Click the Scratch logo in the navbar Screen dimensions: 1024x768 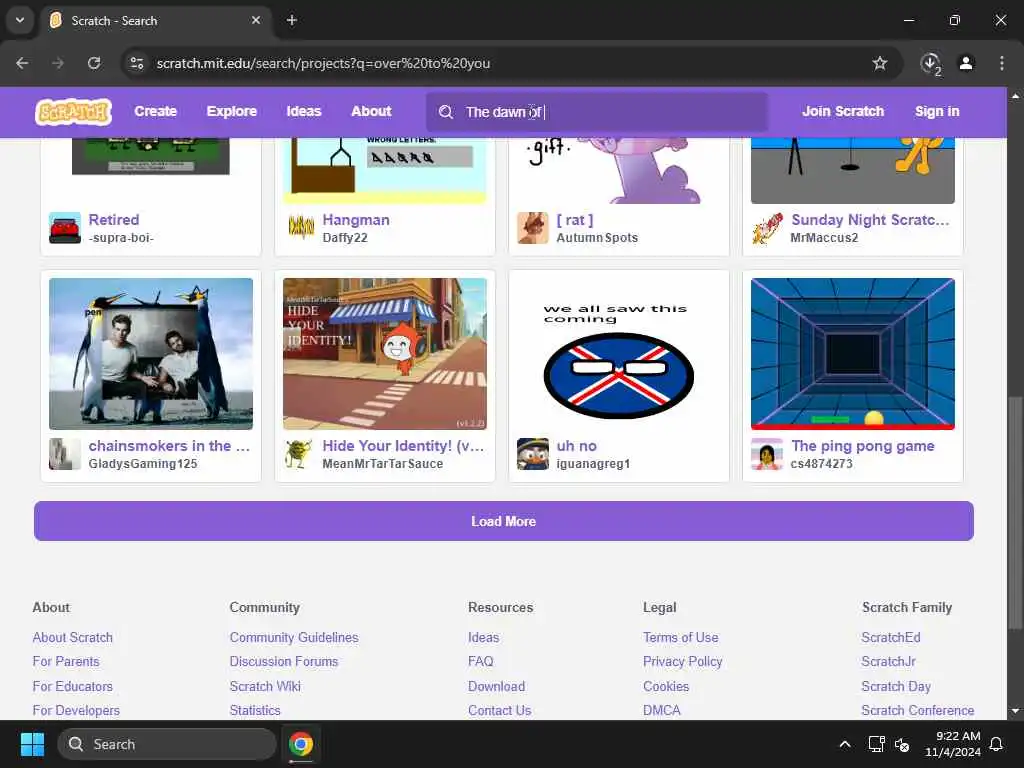pos(73,112)
